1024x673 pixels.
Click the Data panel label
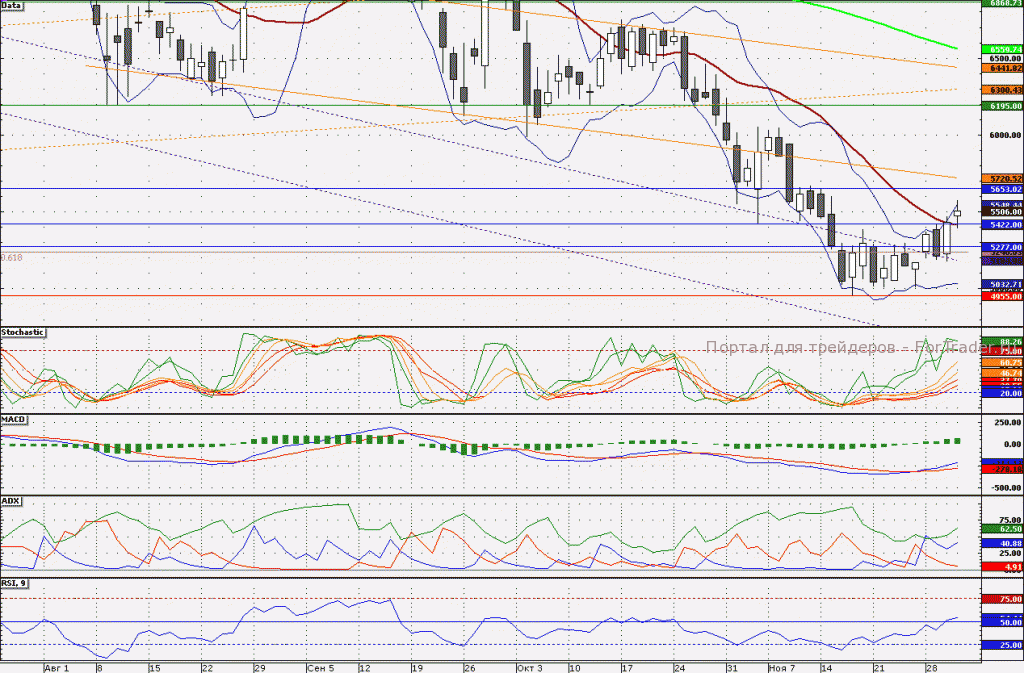click(12, 5)
